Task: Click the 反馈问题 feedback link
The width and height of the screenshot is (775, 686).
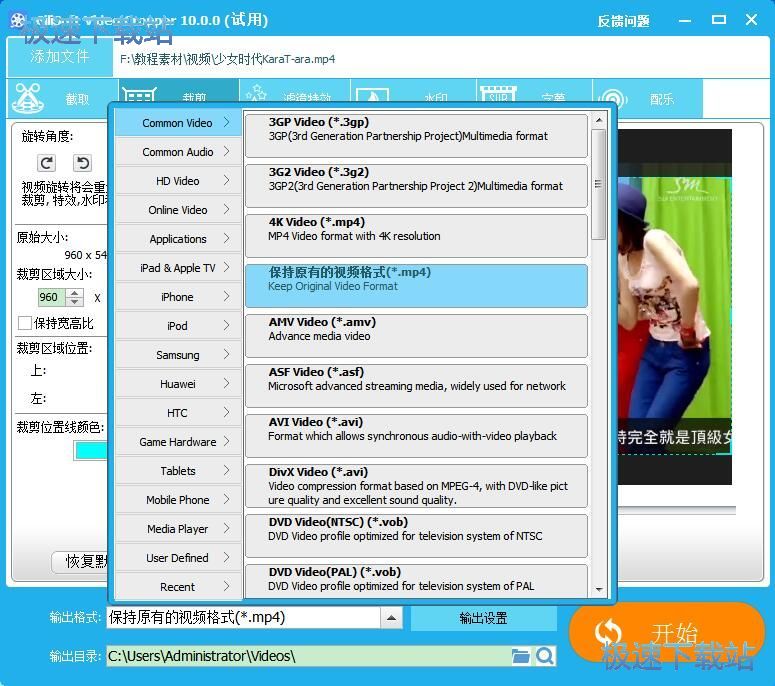Action: pyautogui.click(x=623, y=21)
